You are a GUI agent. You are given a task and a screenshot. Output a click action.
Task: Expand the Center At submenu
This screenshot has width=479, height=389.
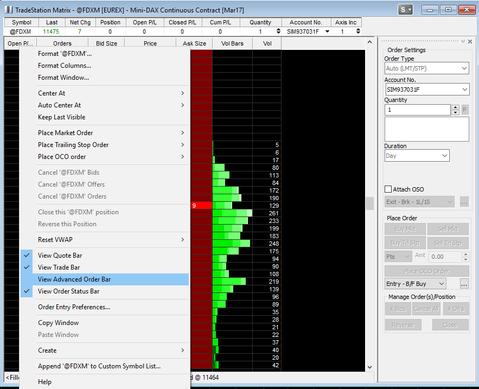point(104,93)
